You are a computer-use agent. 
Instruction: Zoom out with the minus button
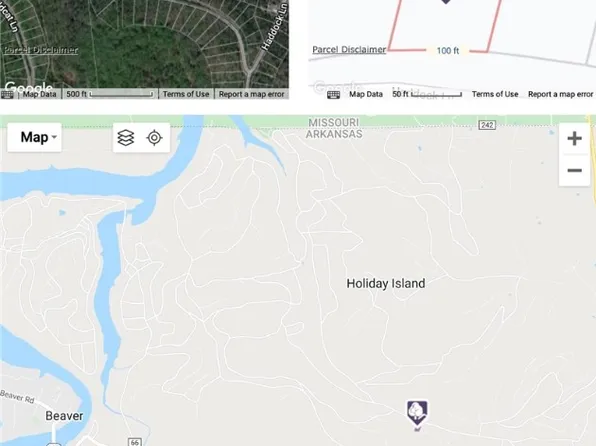[574, 170]
